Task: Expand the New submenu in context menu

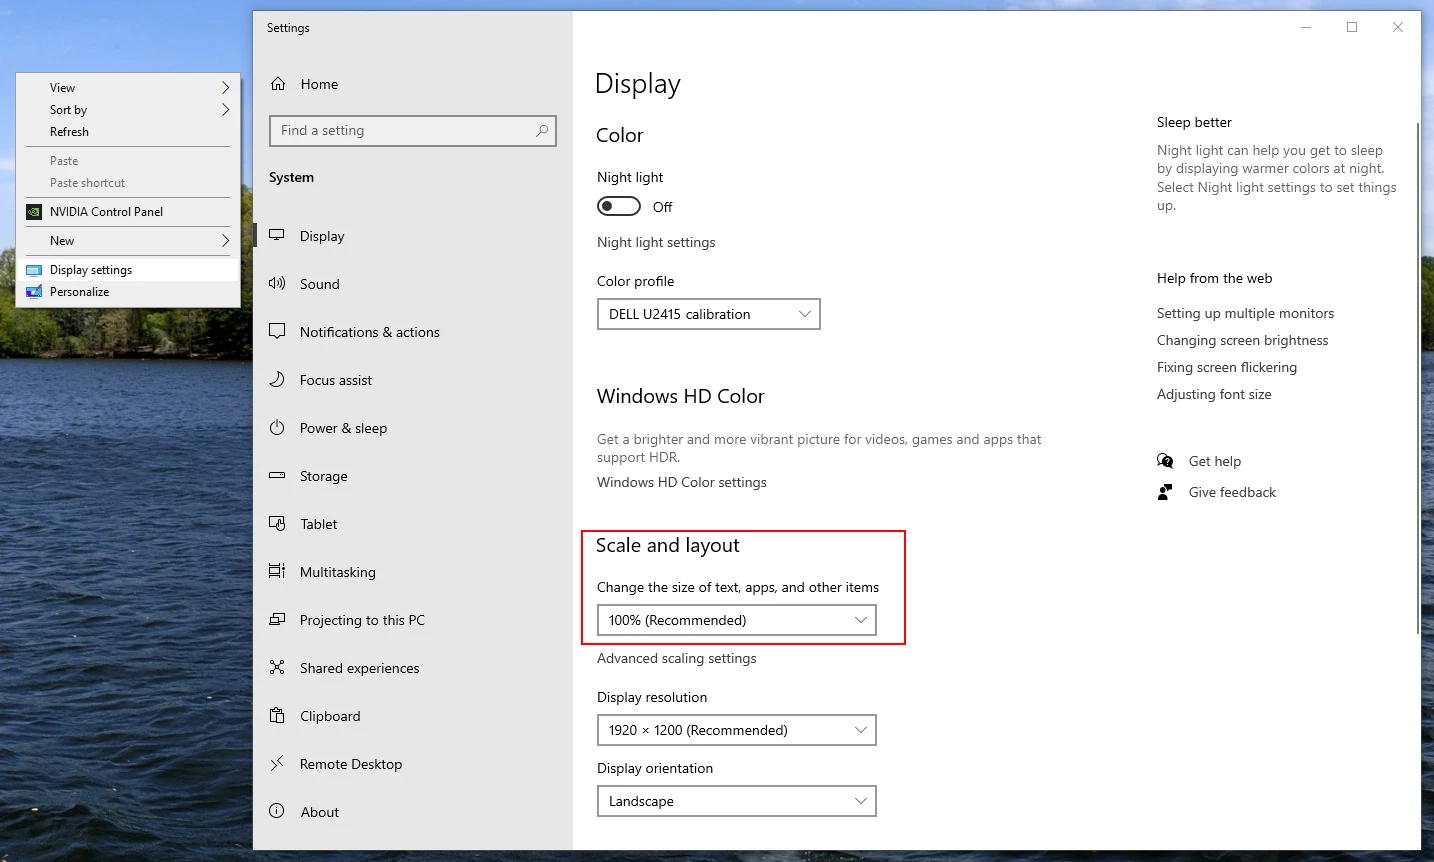Action: (128, 241)
